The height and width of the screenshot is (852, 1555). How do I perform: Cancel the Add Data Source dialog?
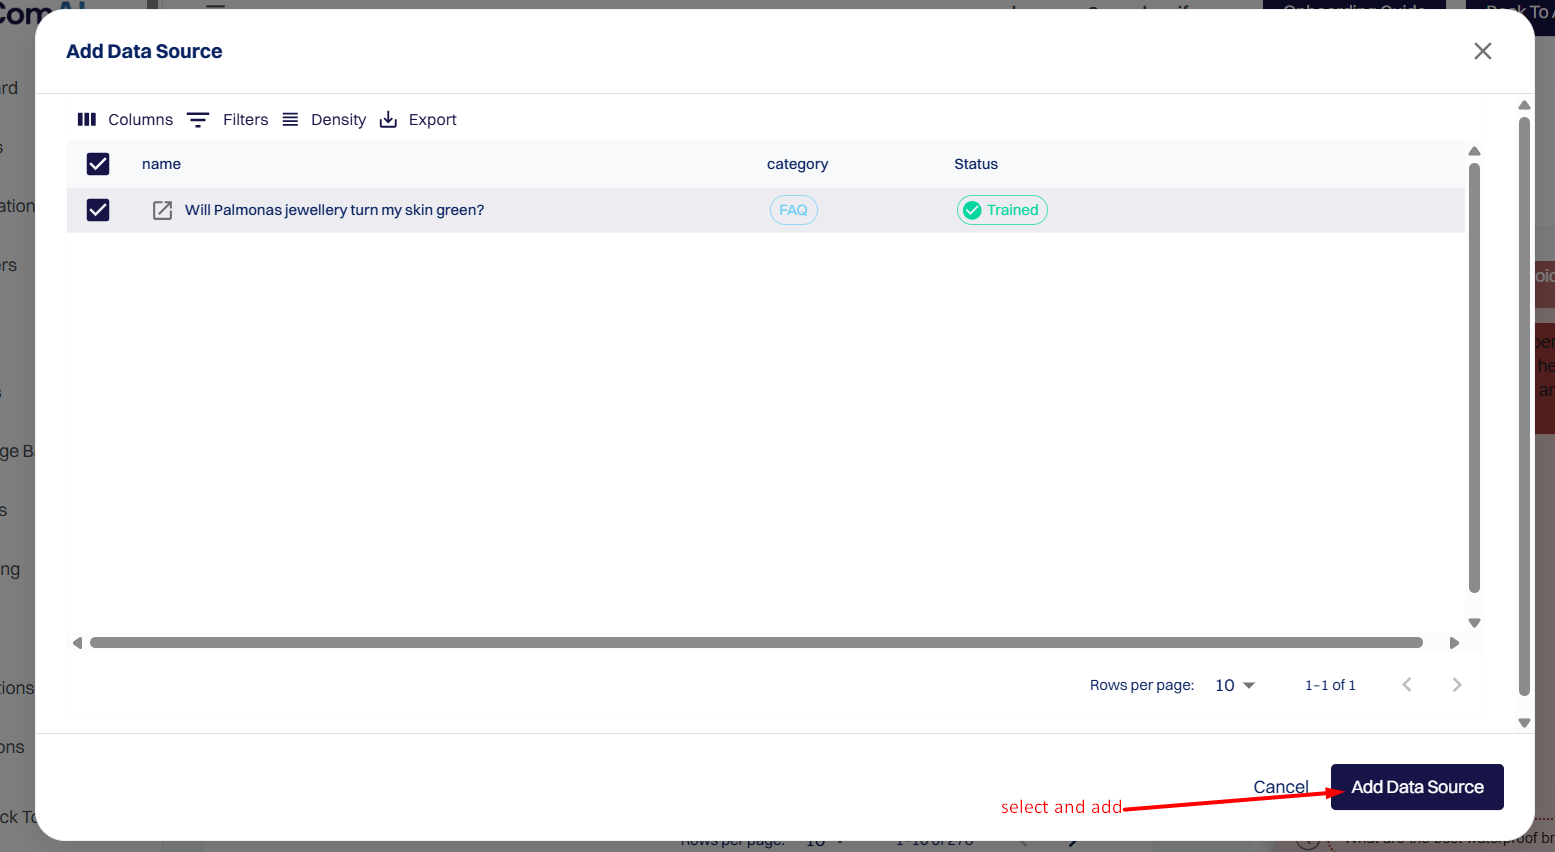point(1281,787)
